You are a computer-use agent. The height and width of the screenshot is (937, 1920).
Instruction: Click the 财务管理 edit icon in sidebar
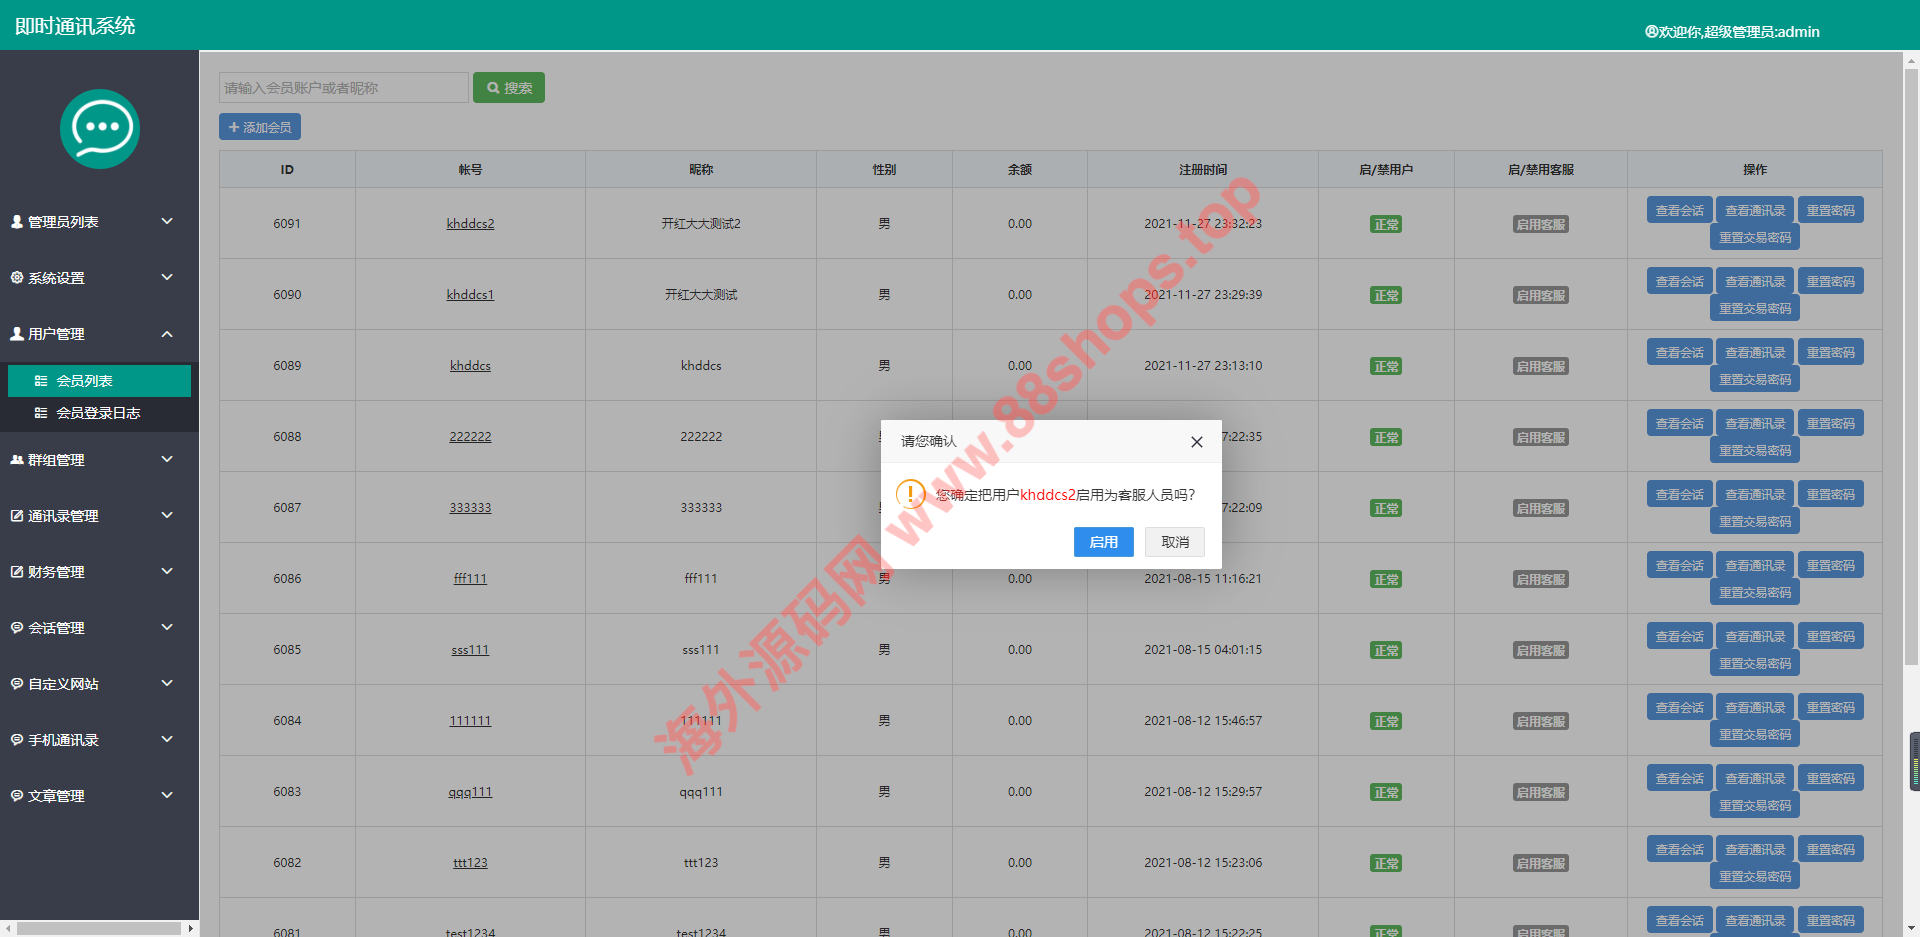click(x=17, y=572)
